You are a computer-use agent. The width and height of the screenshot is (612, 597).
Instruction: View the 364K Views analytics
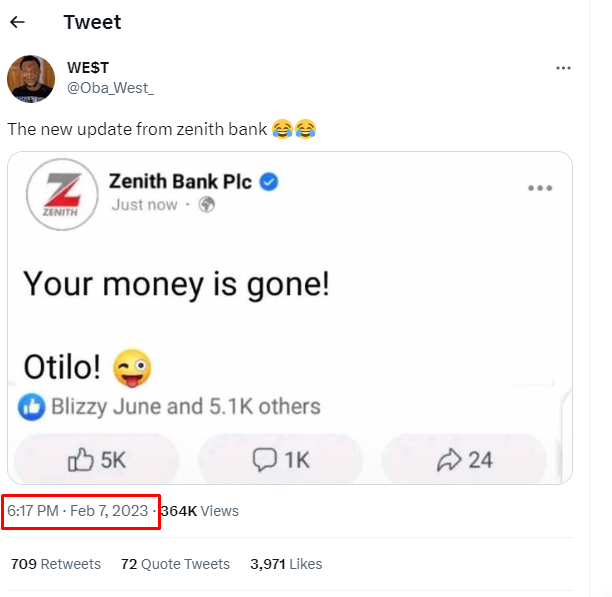point(199,511)
